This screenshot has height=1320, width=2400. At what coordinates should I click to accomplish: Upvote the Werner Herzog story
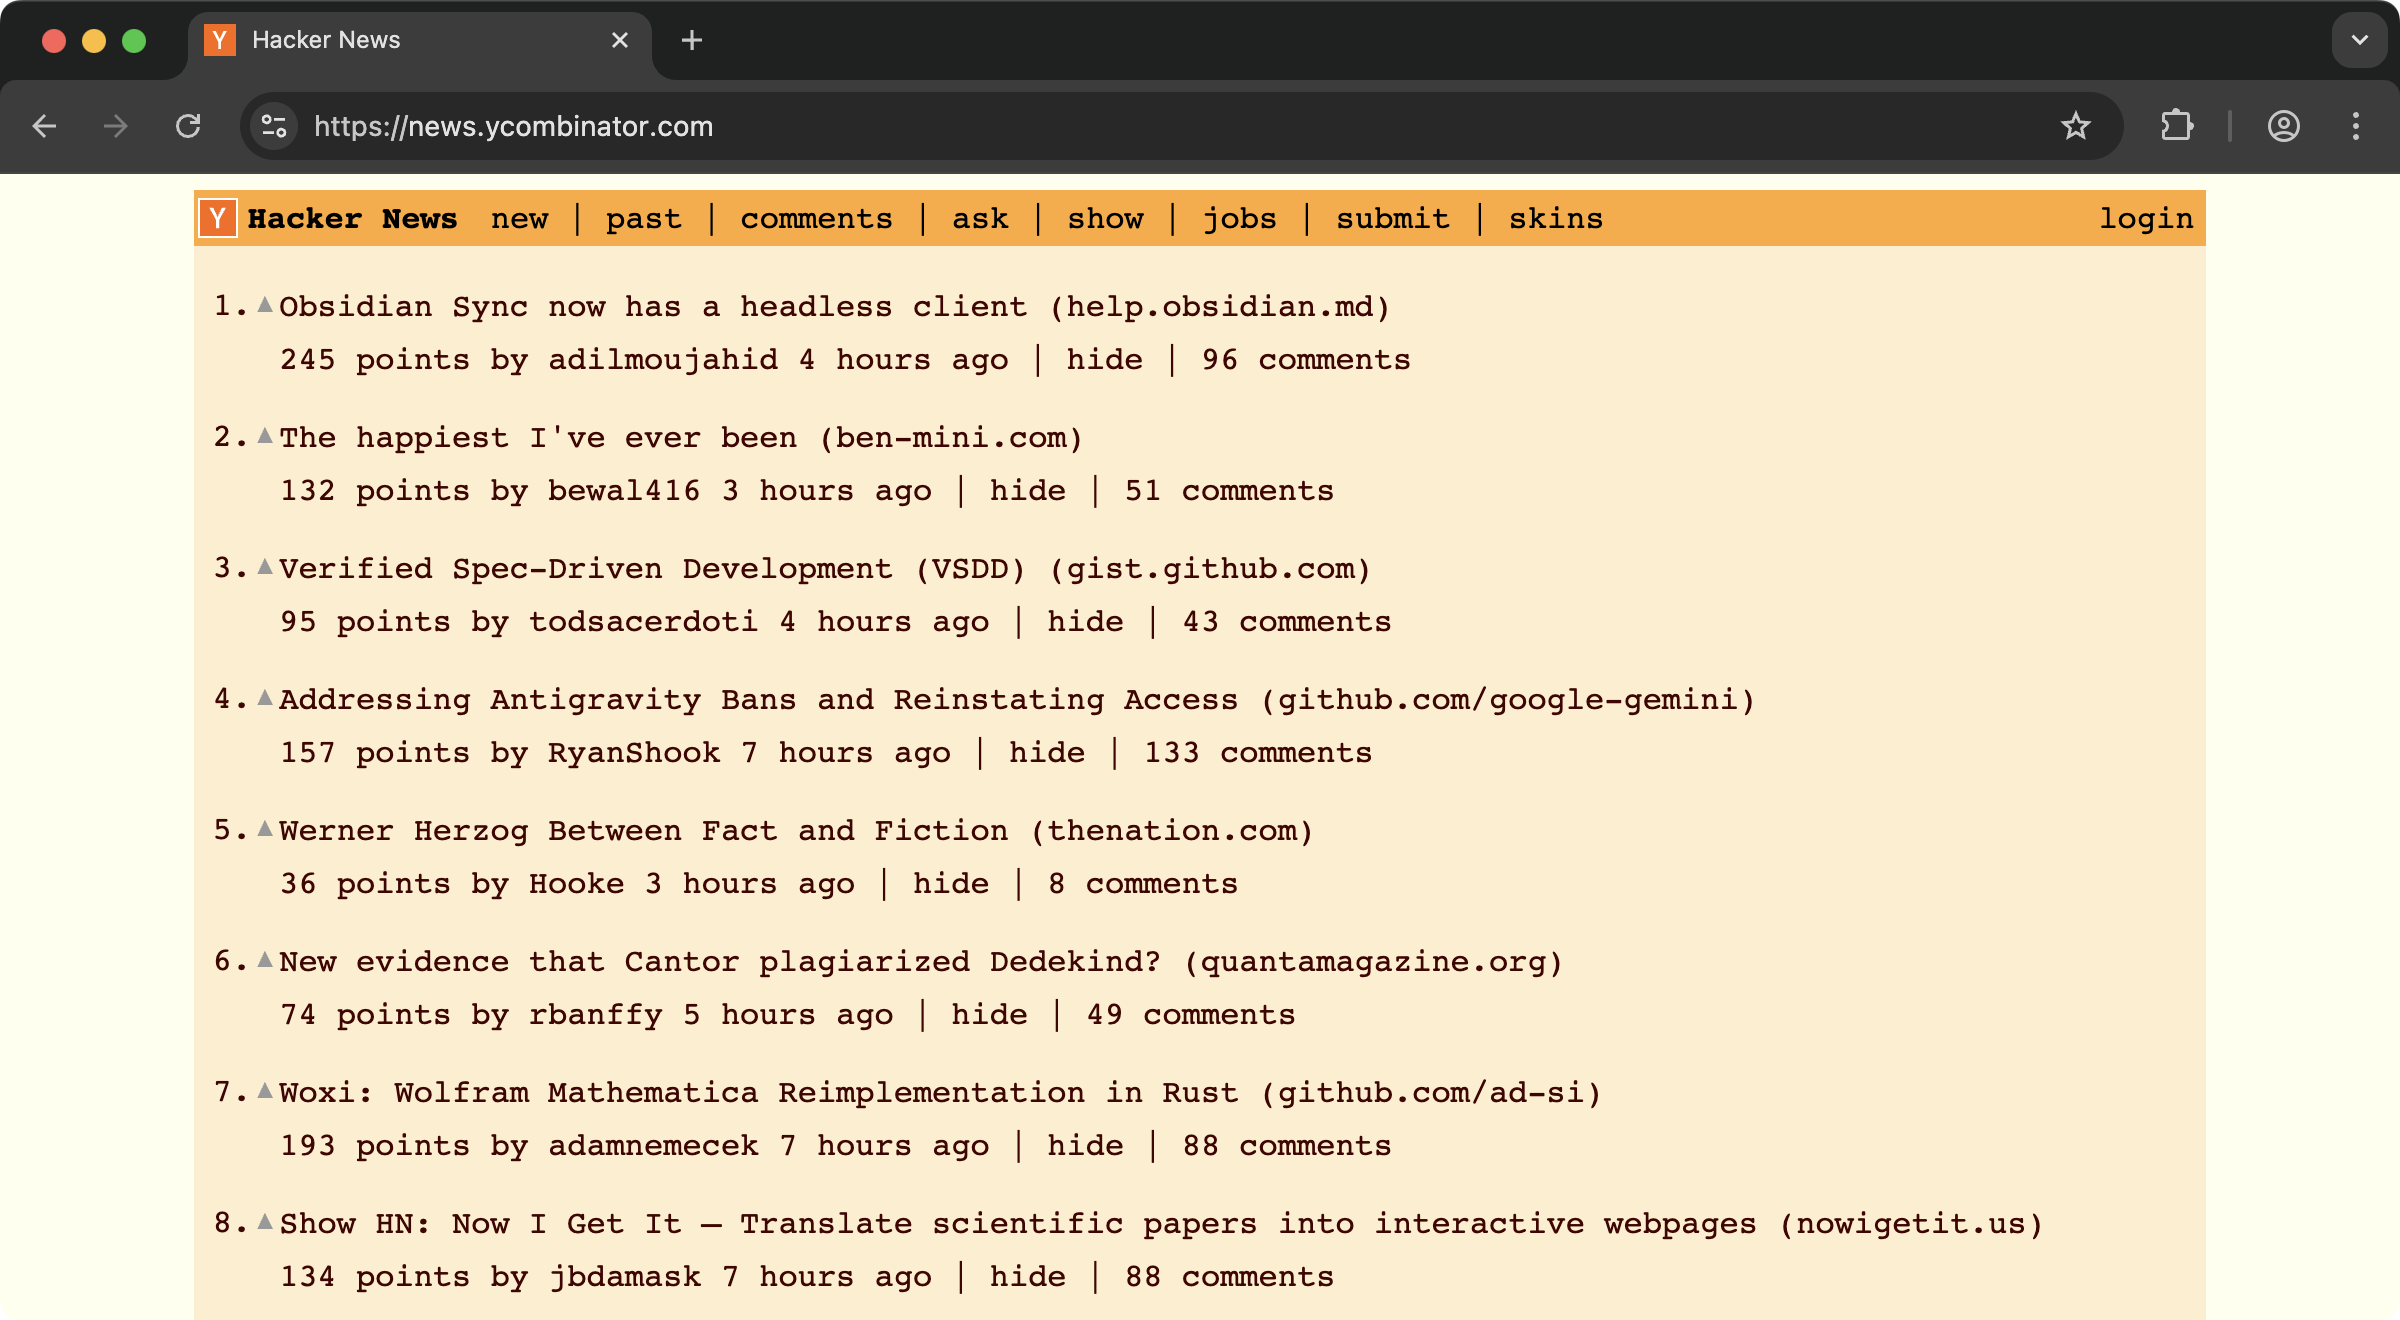(265, 829)
